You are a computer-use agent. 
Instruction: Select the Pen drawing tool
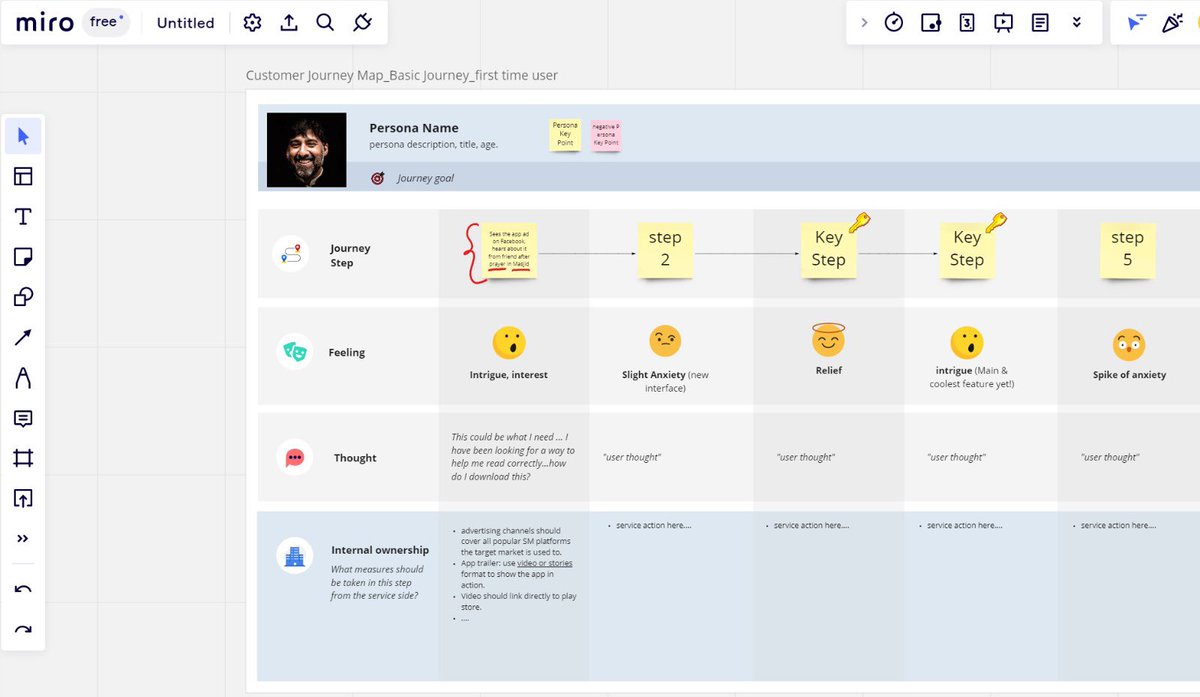coord(23,378)
